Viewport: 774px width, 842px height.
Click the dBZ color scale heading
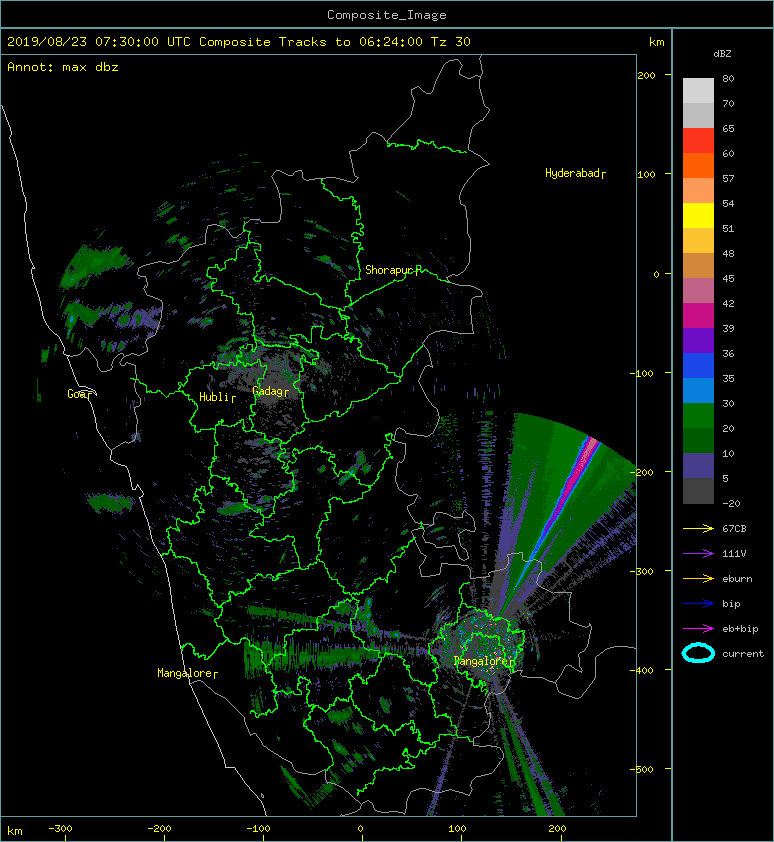pyautogui.click(x=722, y=54)
